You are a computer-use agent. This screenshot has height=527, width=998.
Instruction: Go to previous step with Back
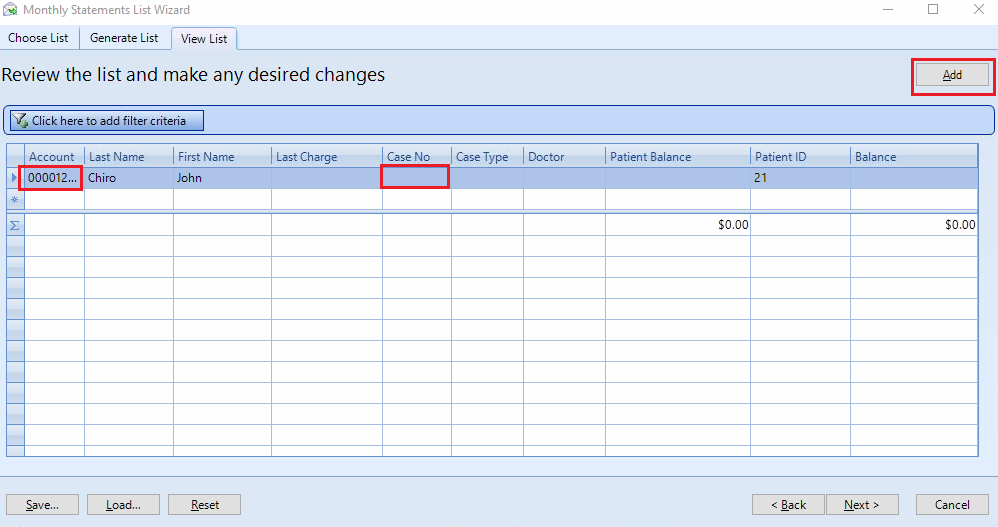point(788,505)
